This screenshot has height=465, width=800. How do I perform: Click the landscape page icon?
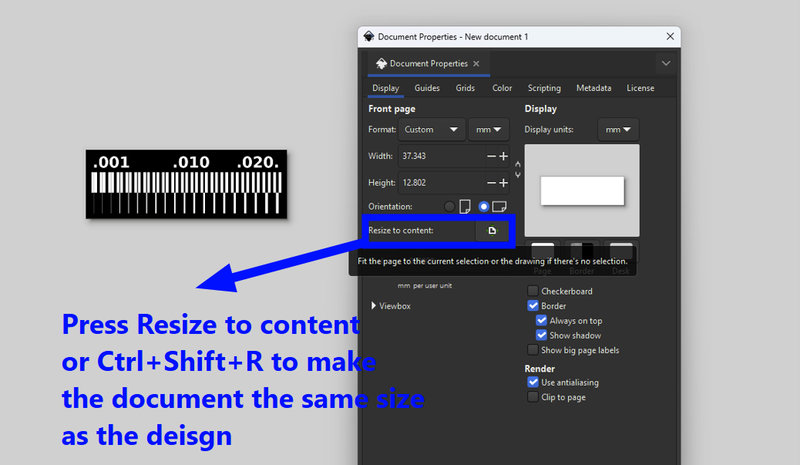[499, 207]
